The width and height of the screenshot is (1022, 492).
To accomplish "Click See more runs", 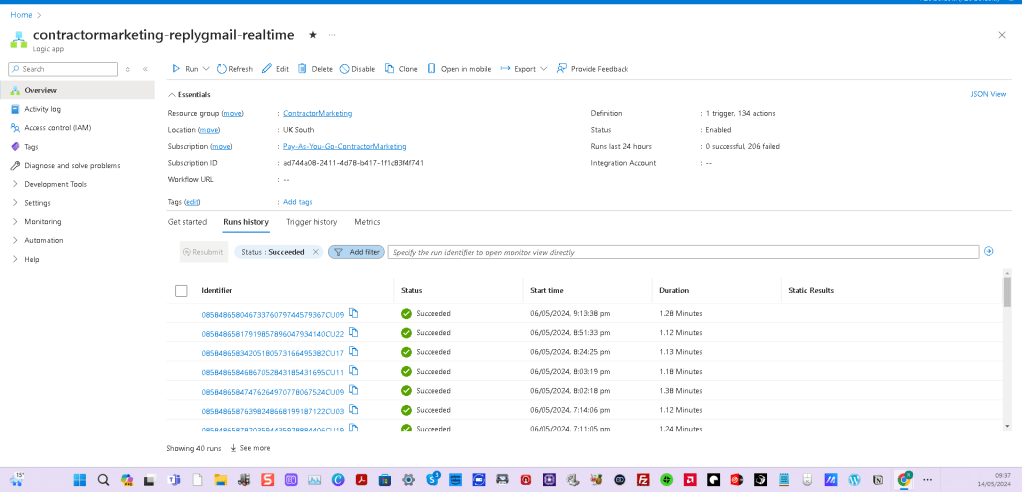I will pyautogui.click(x=250, y=448).
